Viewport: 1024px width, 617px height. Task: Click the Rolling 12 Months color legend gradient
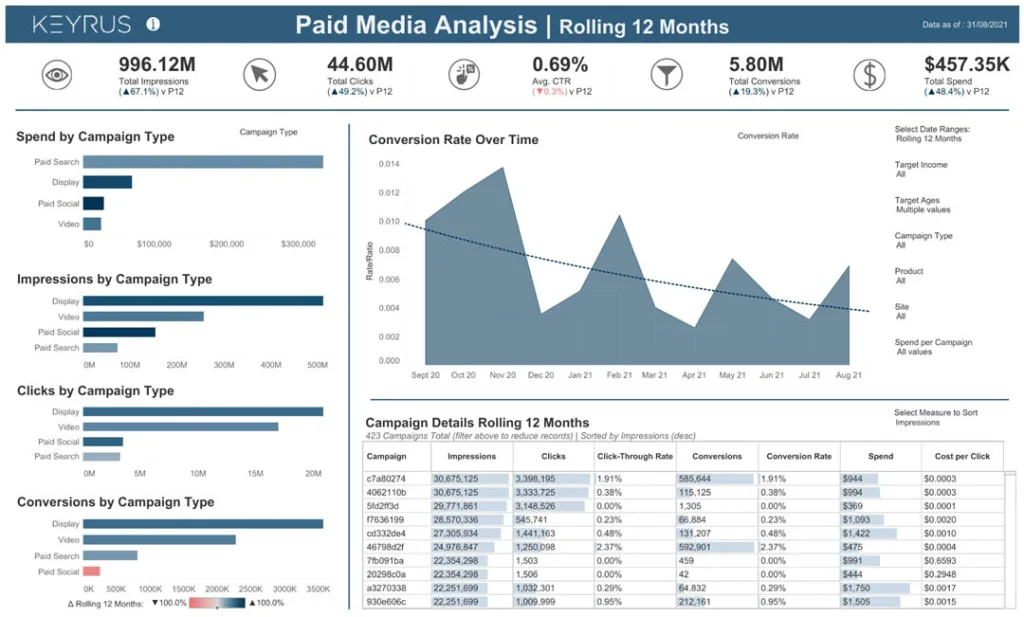coord(217,603)
